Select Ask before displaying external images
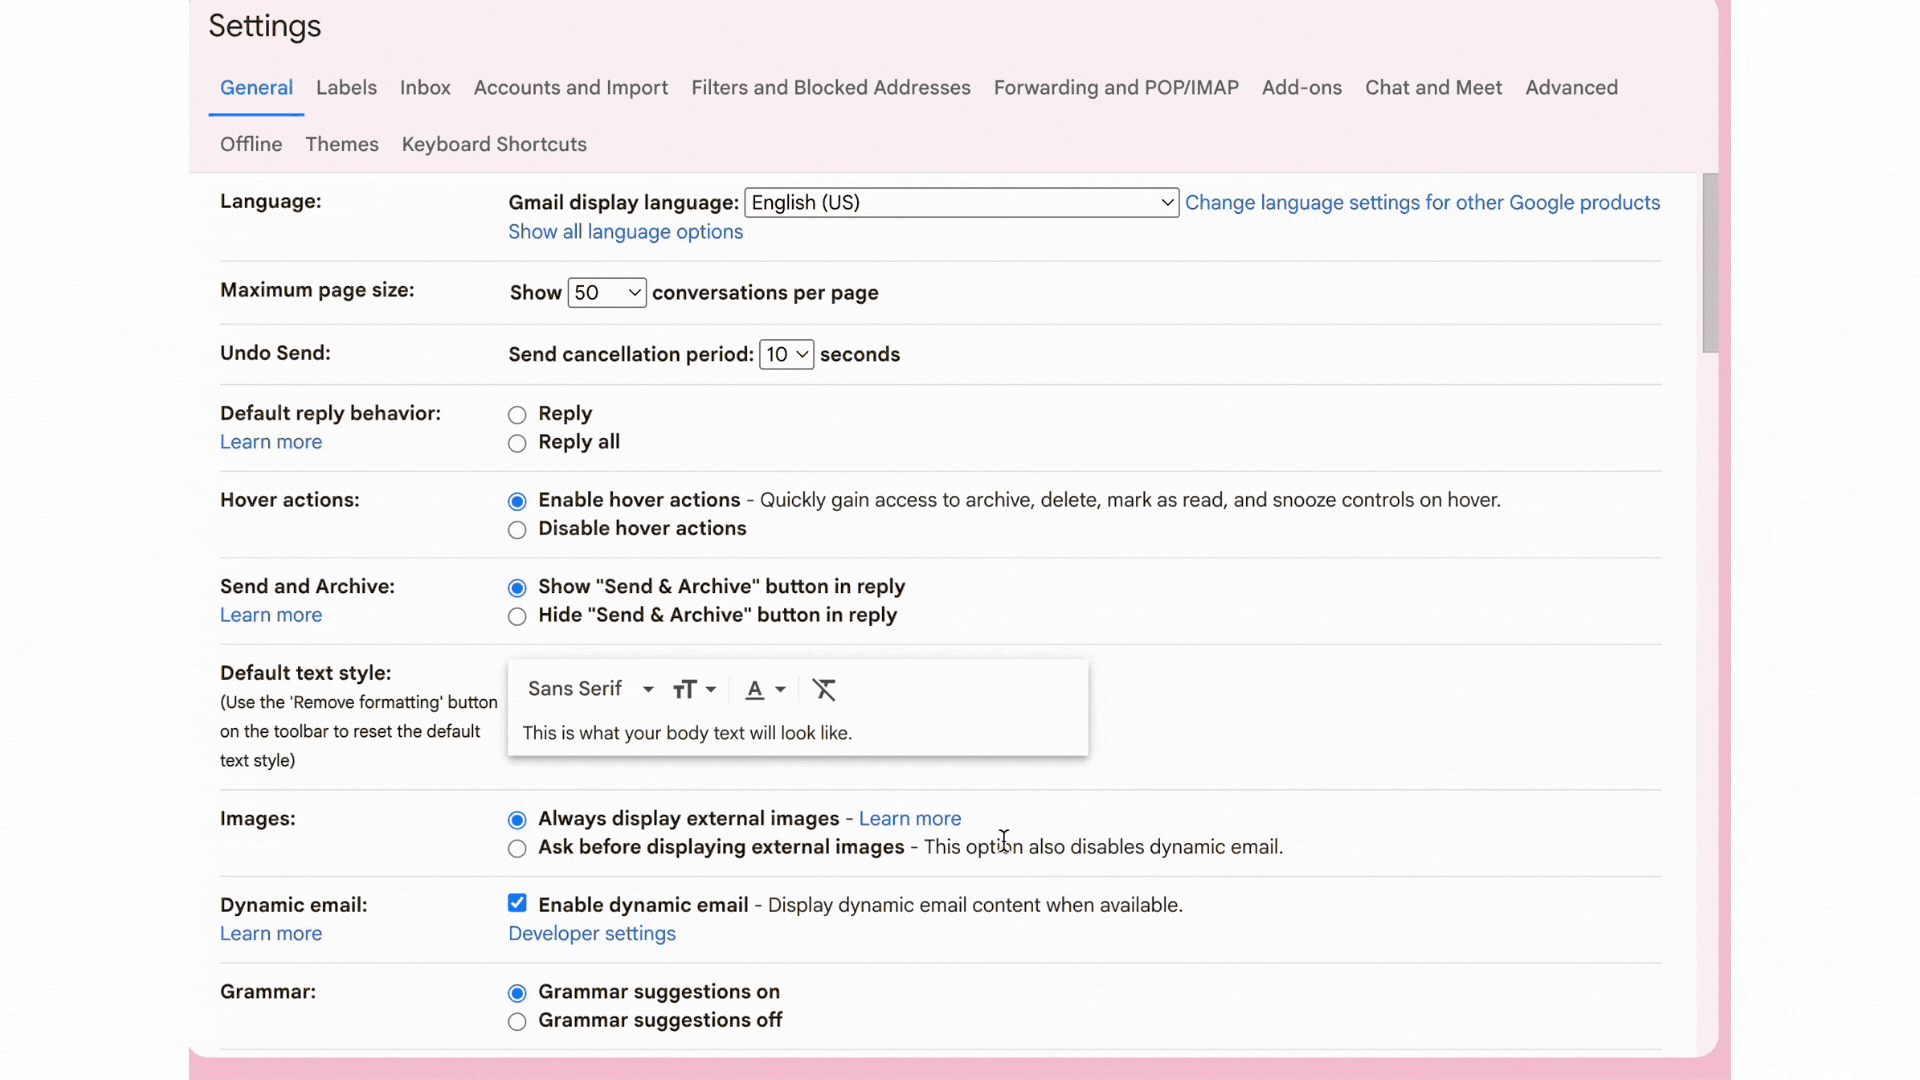The width and height of the screenshot is (1920, 1080). click(x=517, y=849)
